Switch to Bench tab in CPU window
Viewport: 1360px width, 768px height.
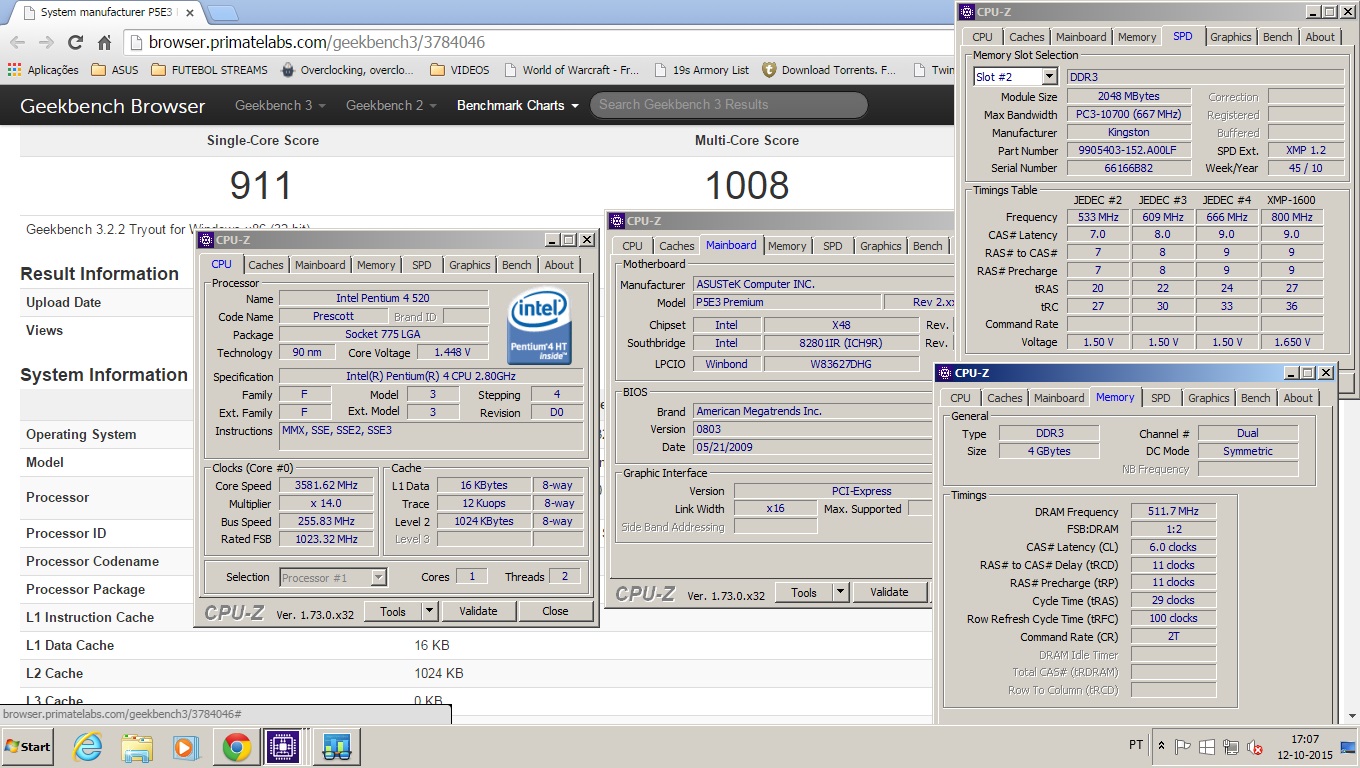pos(517,265)
